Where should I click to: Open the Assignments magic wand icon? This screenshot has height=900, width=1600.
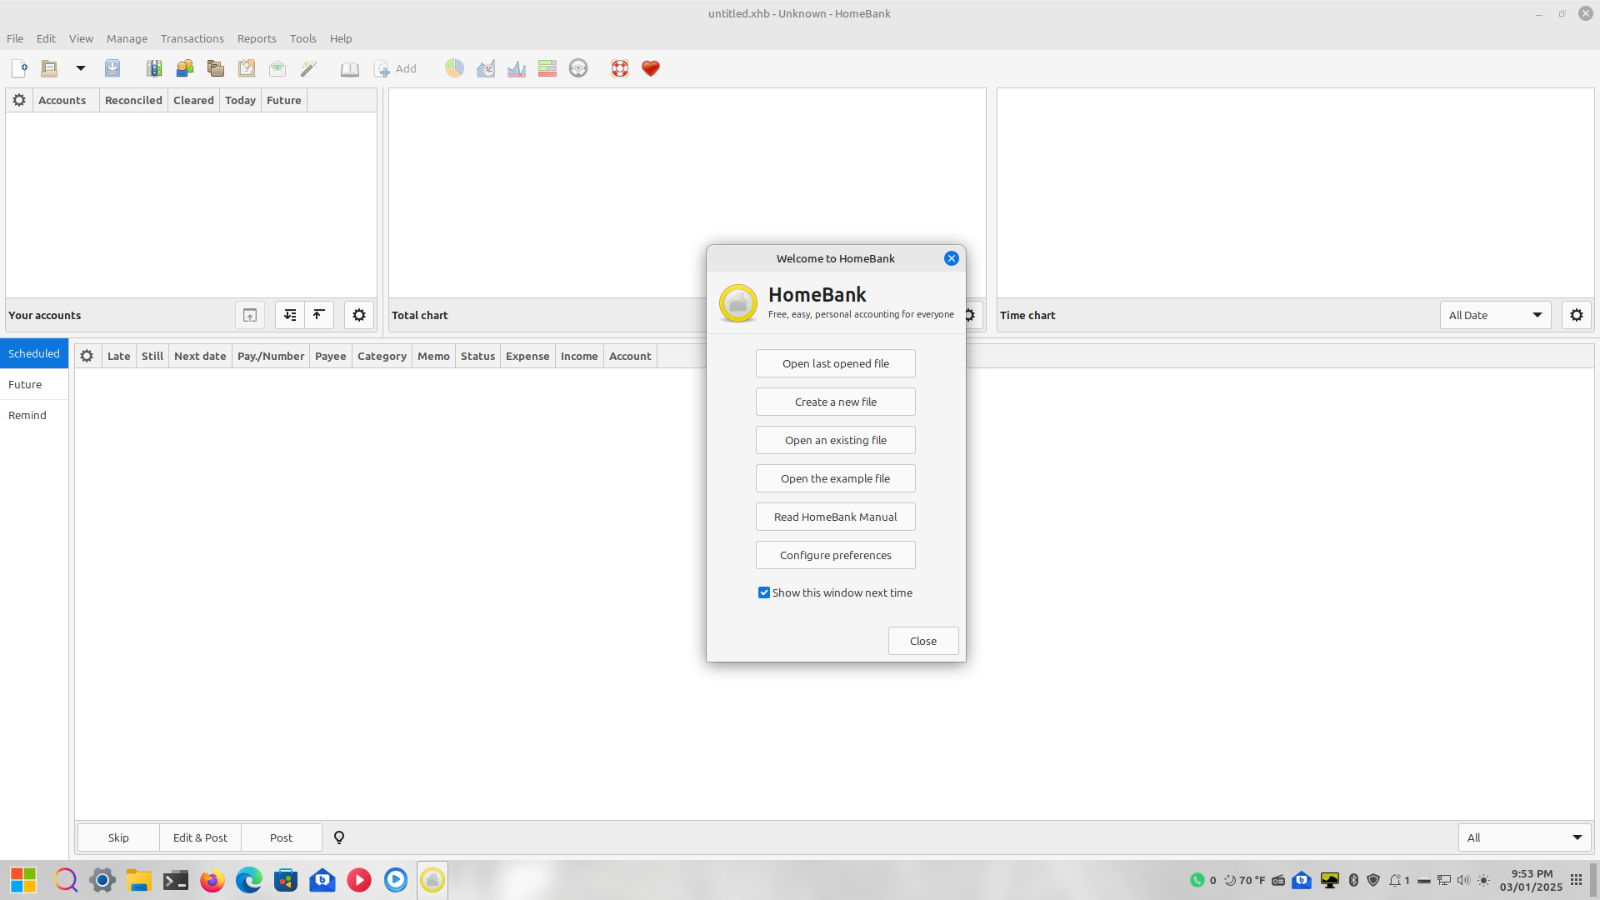pyautogui.click(x=309, y=68)
